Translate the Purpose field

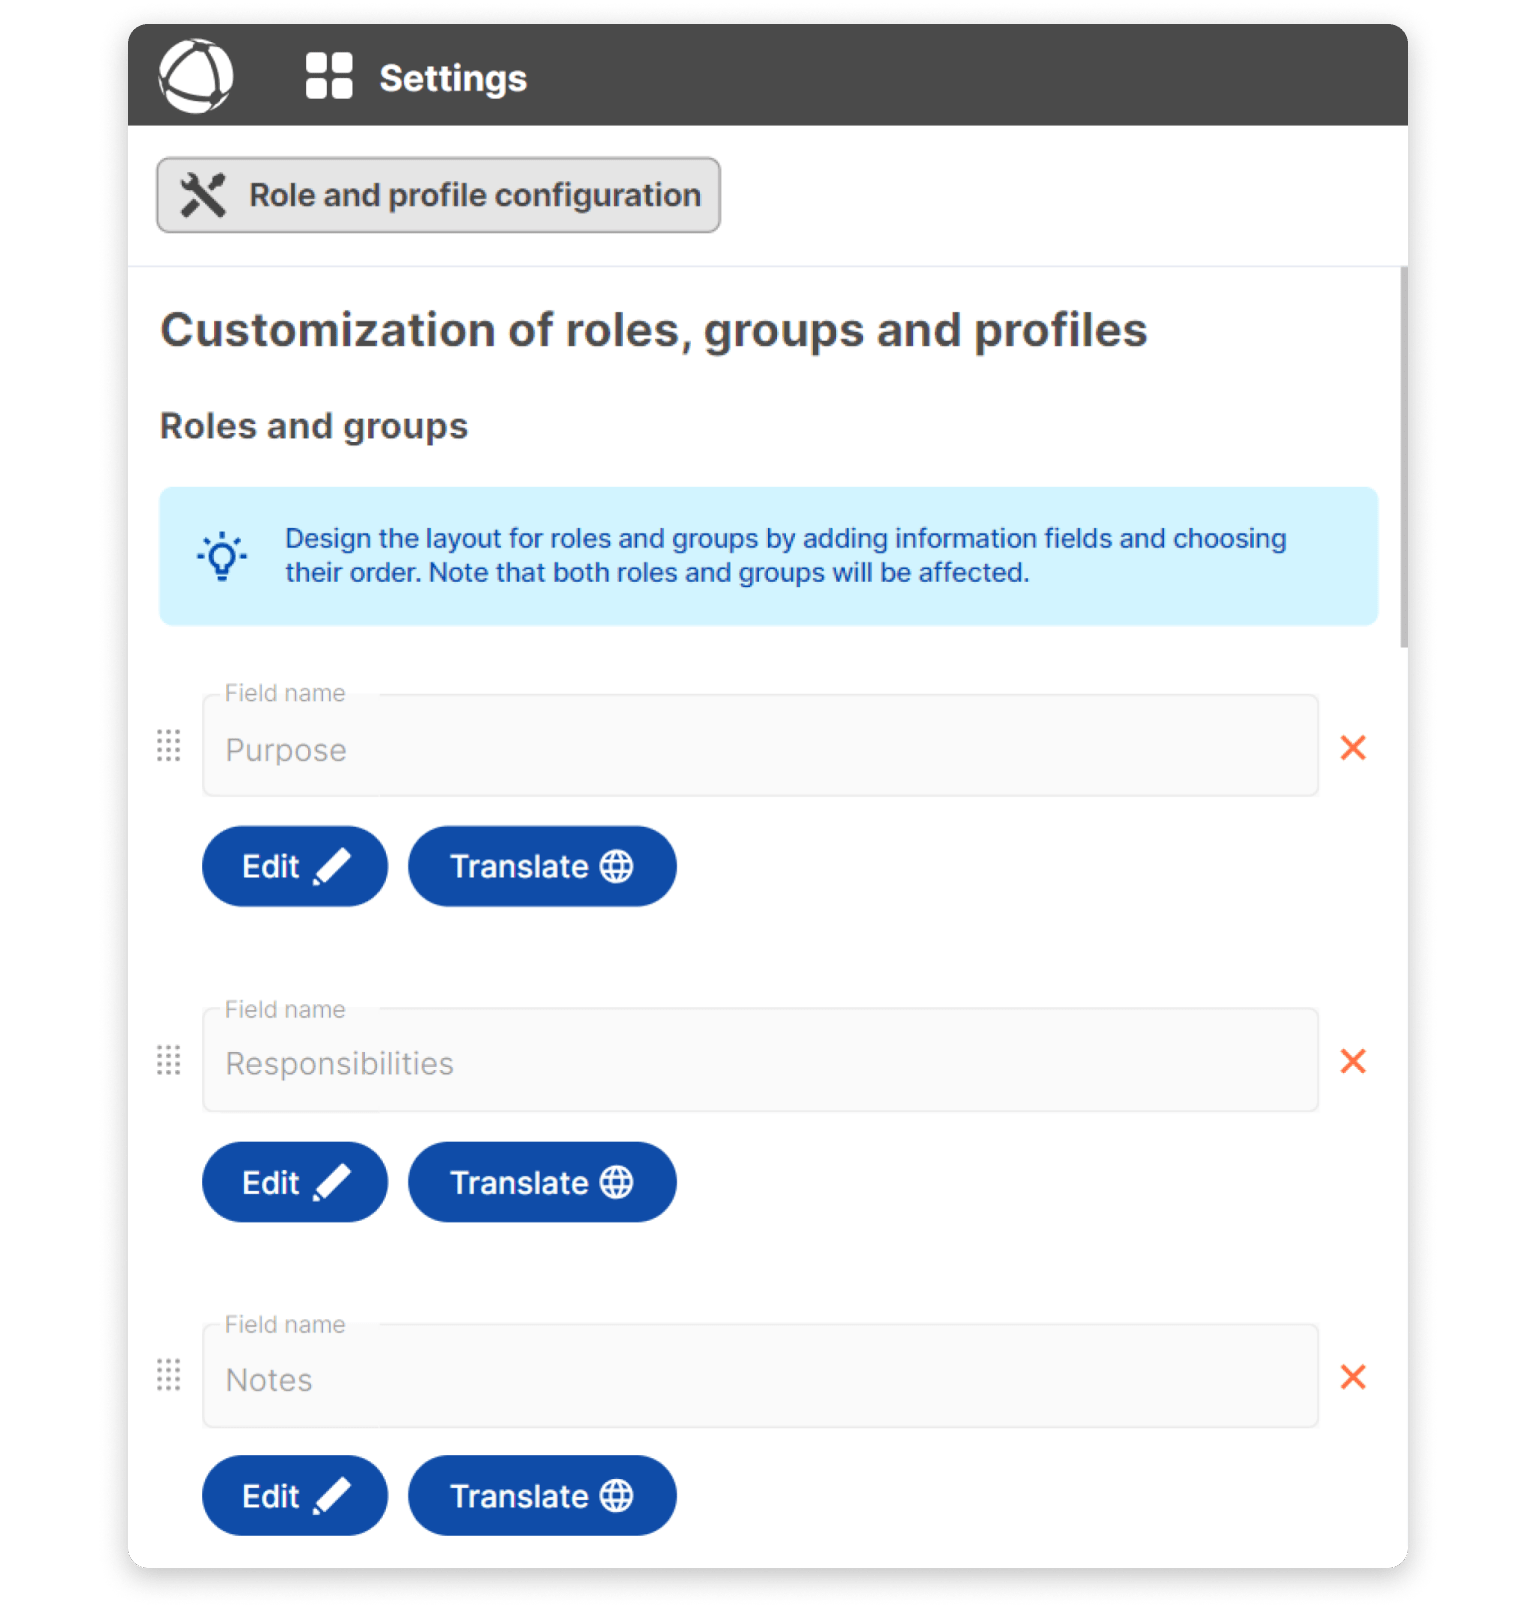point(542,866)
